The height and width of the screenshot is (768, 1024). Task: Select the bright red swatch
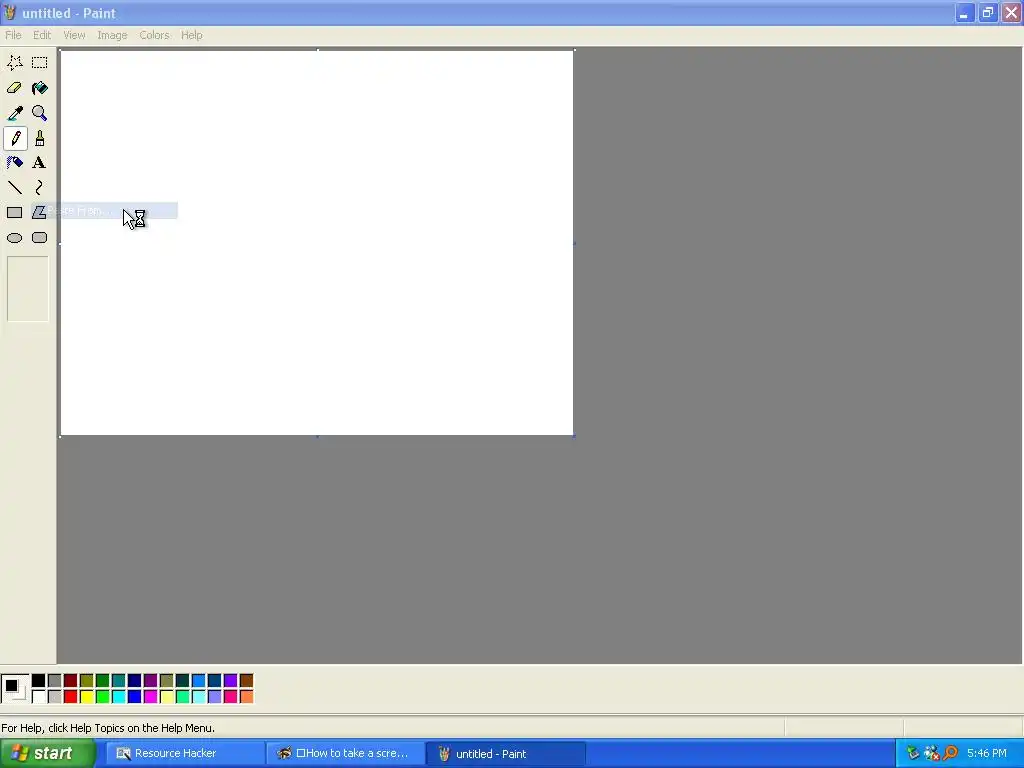pyautogui.click(x=71, y=697)
